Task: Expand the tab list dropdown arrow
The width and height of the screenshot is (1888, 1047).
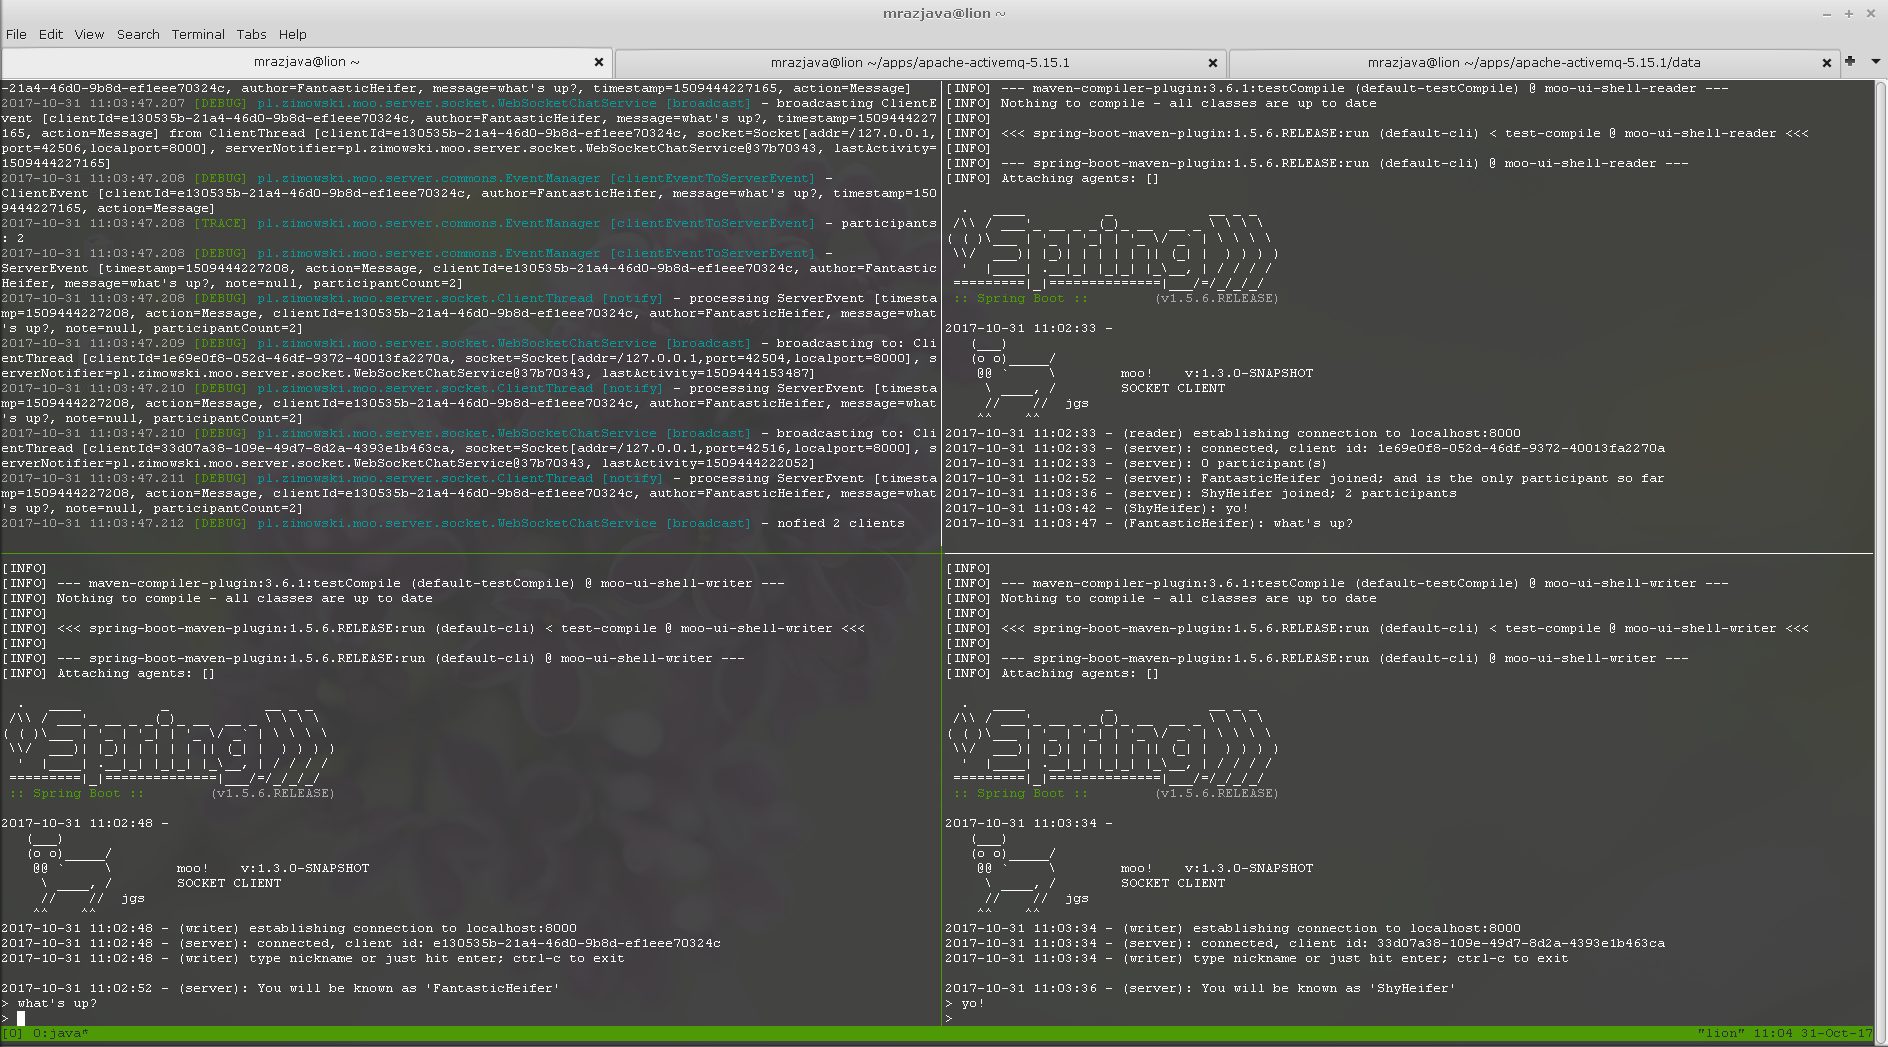Action: pyautogui.click(x=1875, y=62)
